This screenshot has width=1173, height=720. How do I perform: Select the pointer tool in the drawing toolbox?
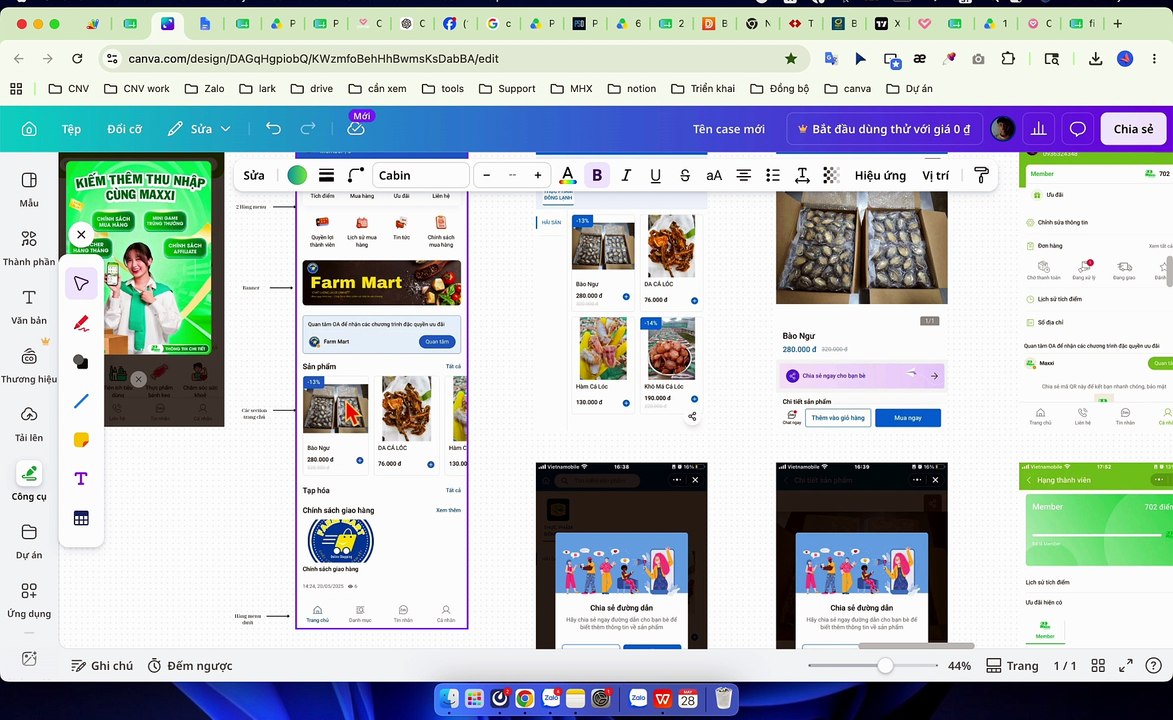[x=81, y=284]
